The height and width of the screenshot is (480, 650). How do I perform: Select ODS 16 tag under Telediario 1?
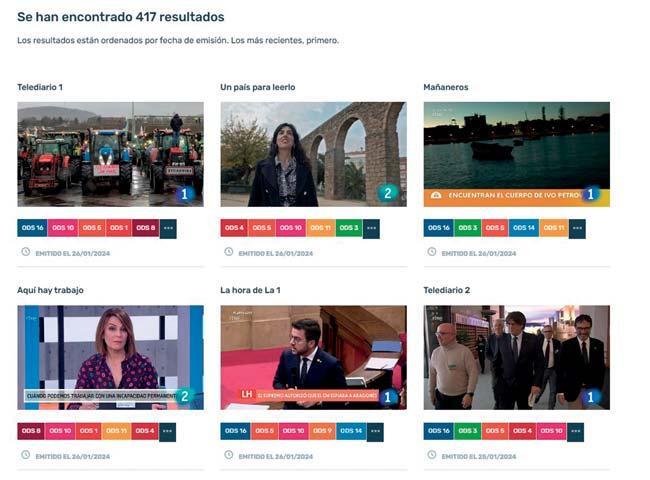coord(32,228)
